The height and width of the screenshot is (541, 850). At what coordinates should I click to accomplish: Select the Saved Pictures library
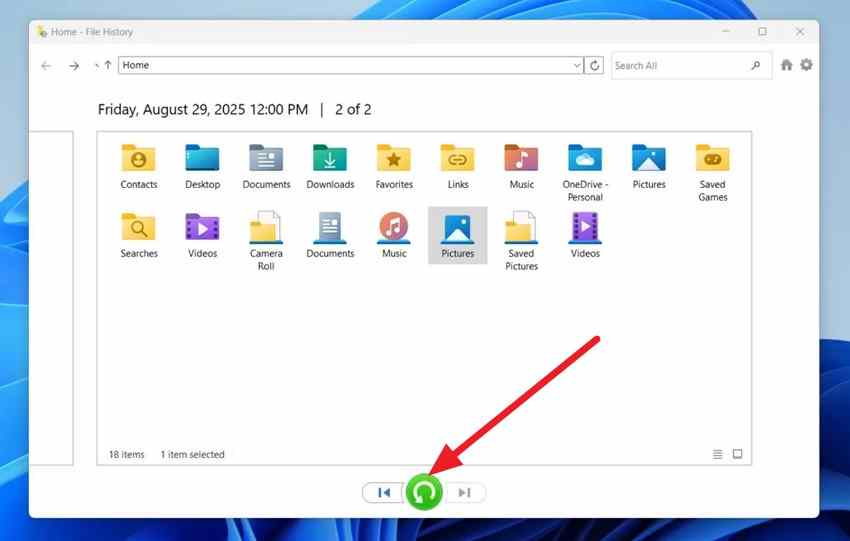[521, 242]
